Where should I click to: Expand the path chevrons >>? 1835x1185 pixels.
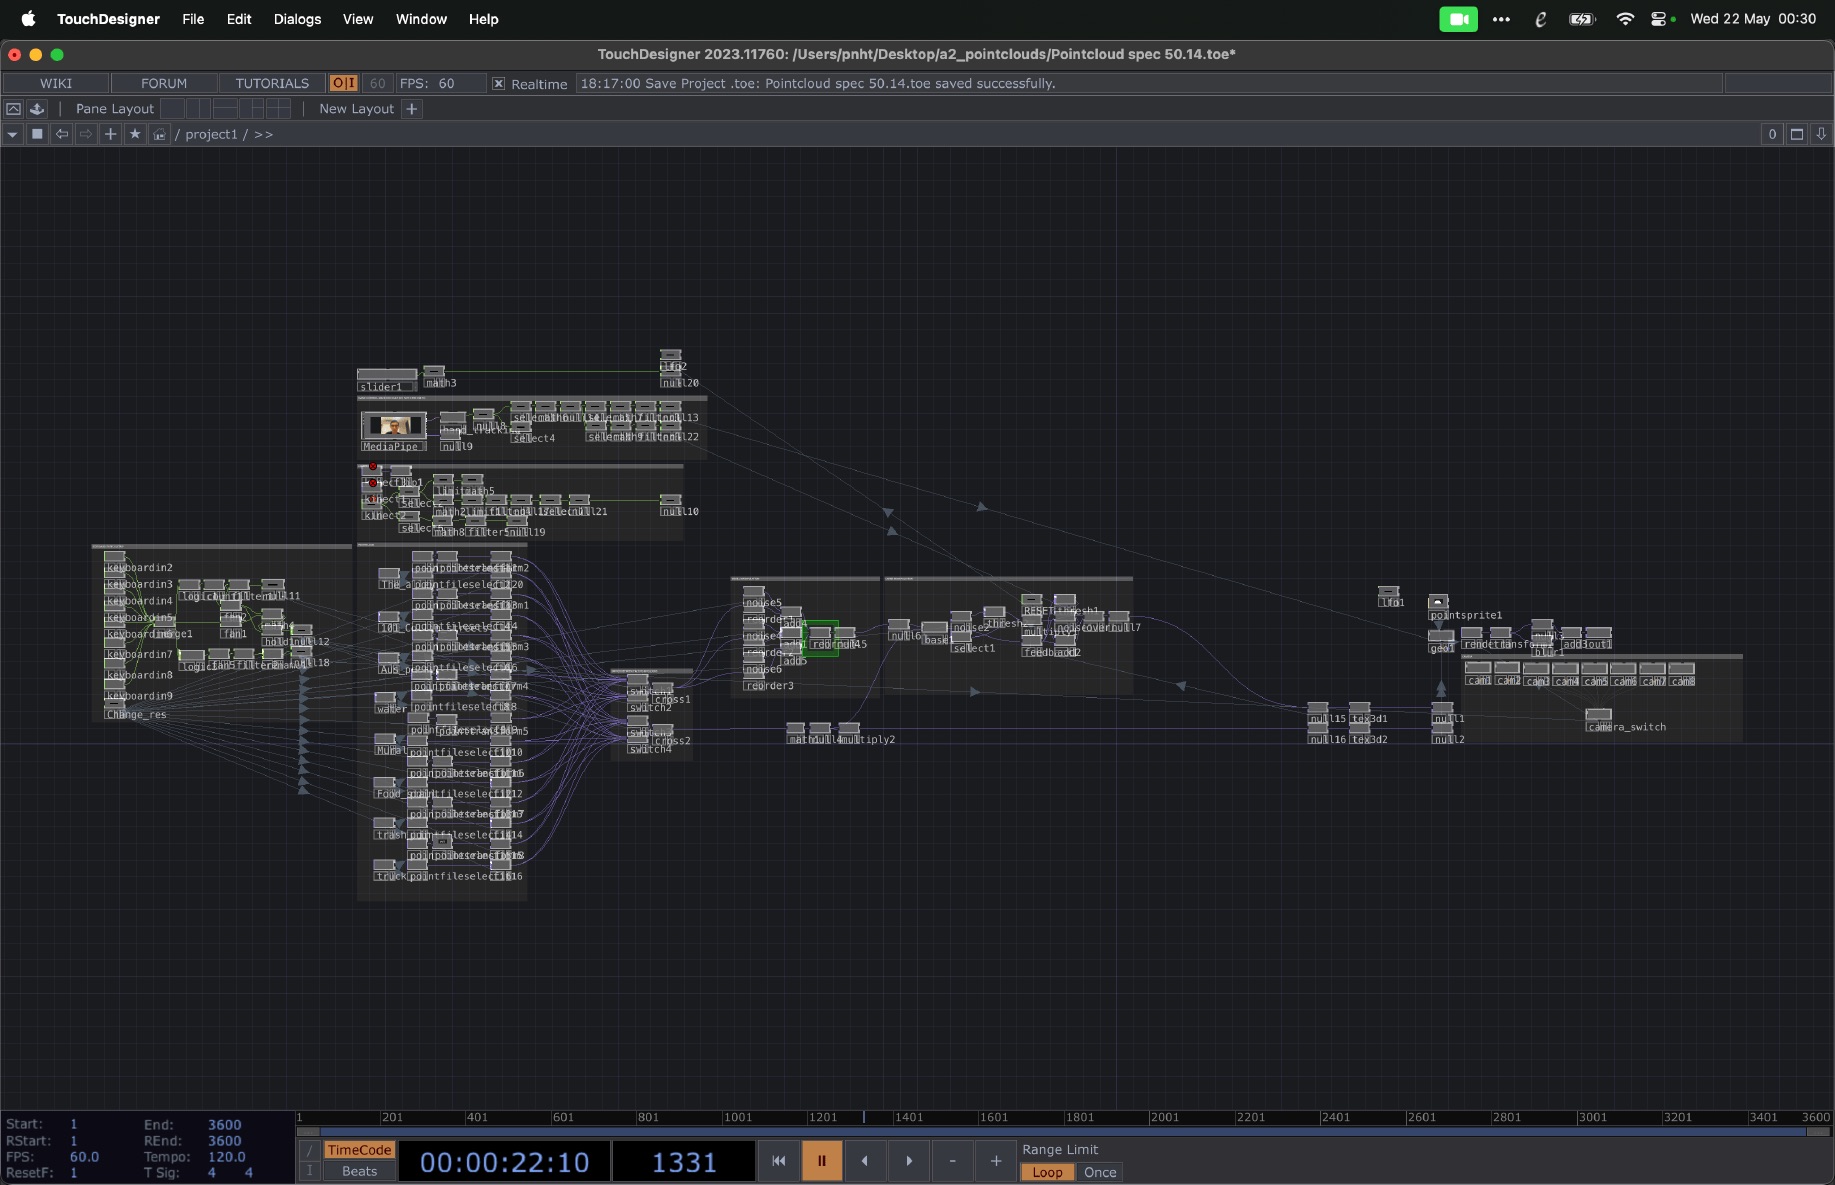click(263, 134)
